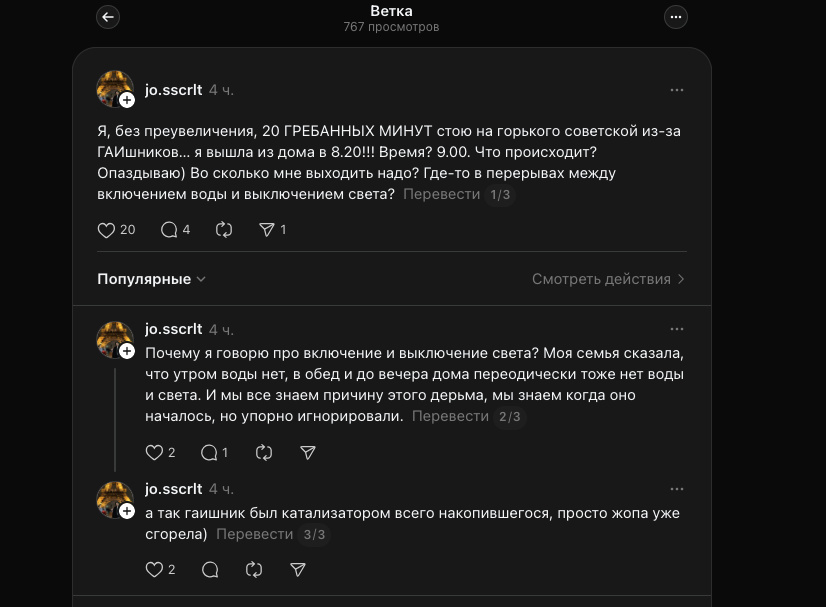Viewport: 826px width, 607px height.
Task: Like the third post (3/3)
Action: 154,570
